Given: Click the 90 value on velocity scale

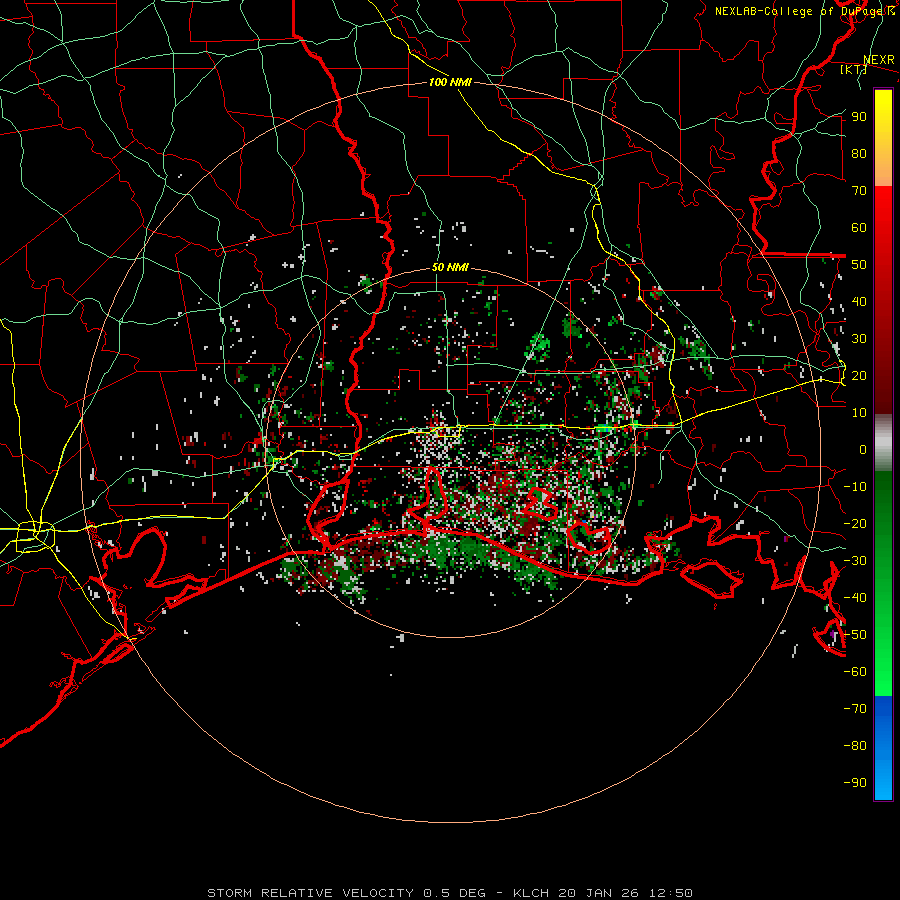Looking at the screenshot, I should [x=859, y=117].
